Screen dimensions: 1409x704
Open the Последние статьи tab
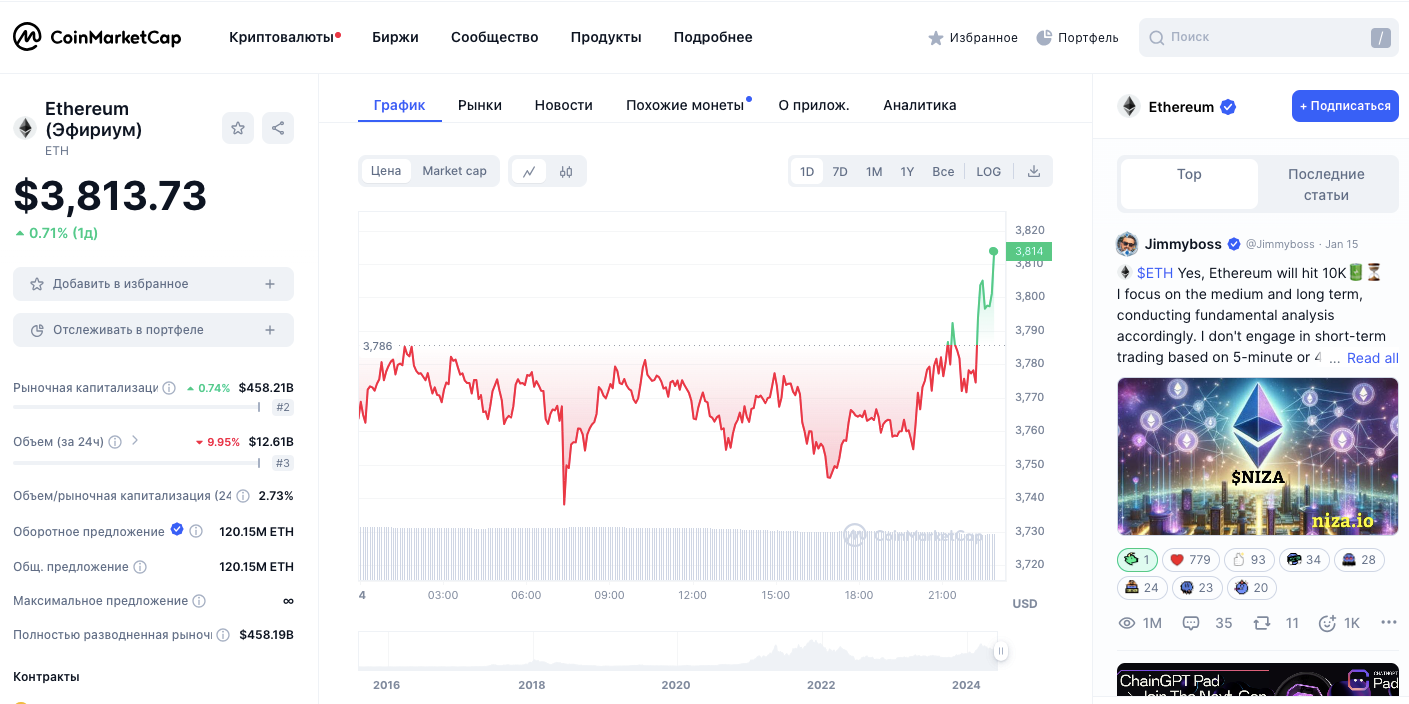tap(1326, 185)
